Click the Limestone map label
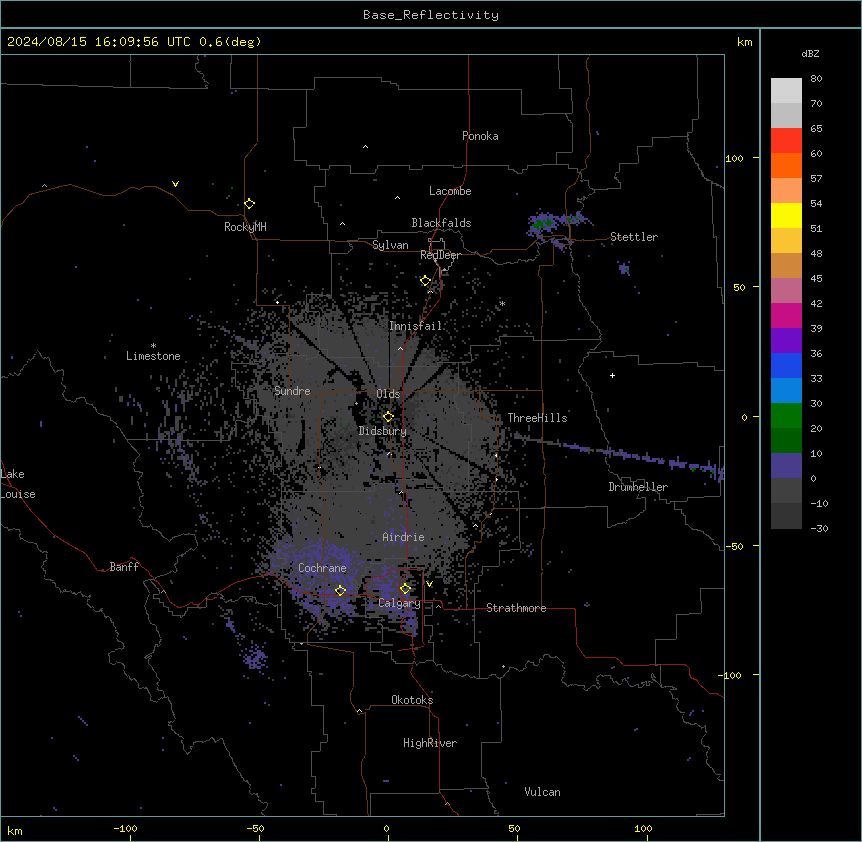862x842 pixels. point(153,356)
